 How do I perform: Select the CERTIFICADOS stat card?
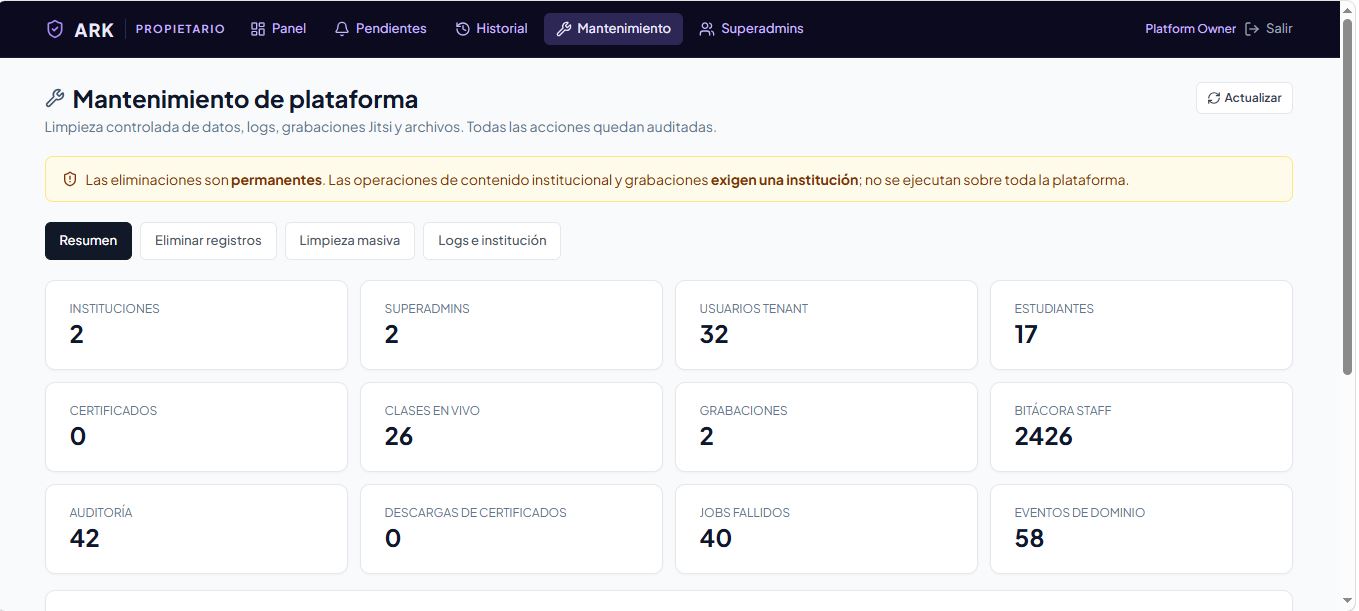[196, 427]
